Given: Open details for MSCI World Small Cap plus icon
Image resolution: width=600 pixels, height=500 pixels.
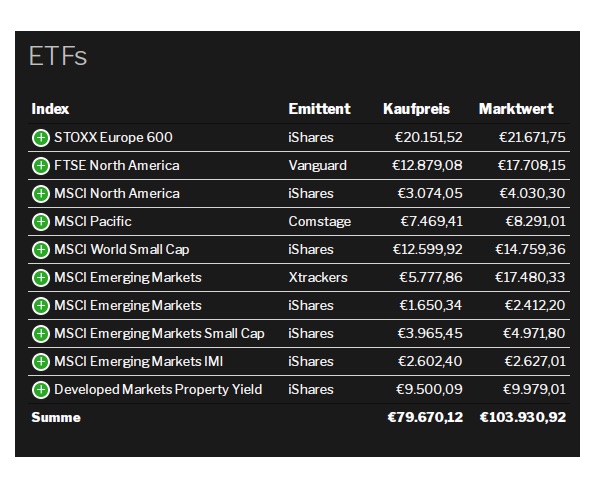Looking at the screenshot, I should coord(41,249).
